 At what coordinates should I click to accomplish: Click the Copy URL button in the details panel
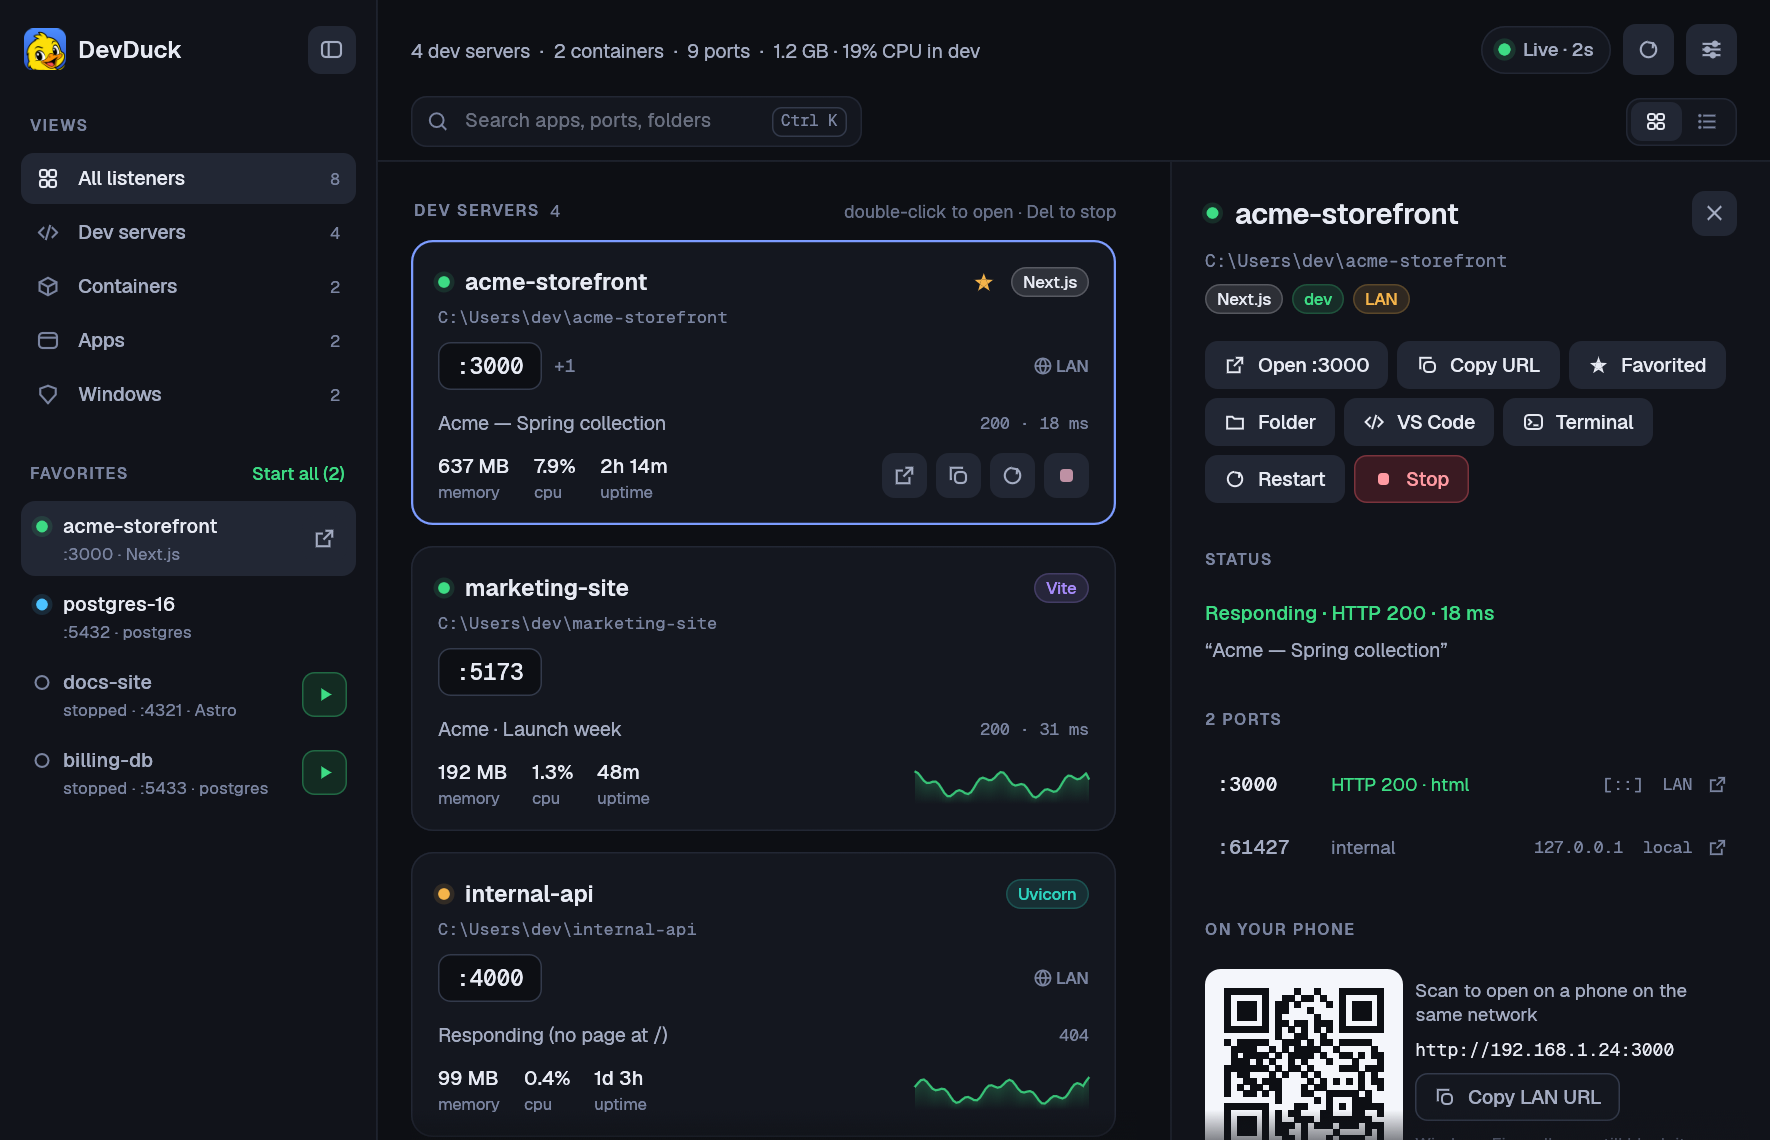pyautogui.click(x=1478, y=365)
